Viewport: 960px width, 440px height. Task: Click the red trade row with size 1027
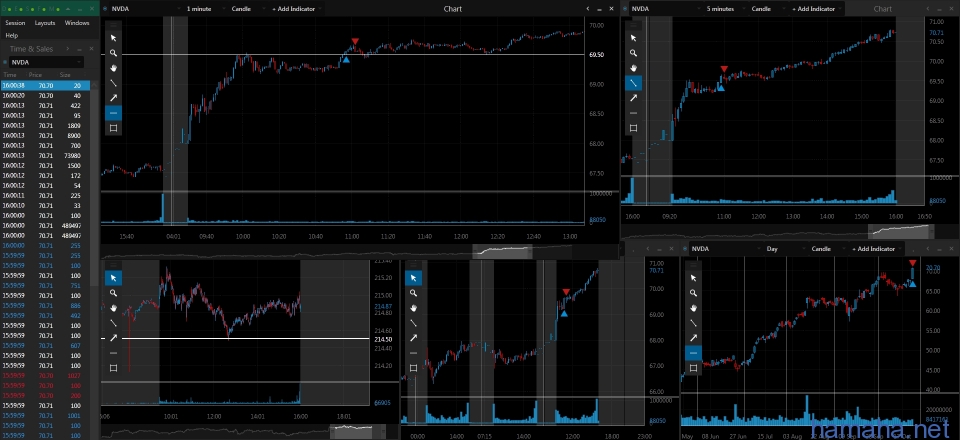click(45, 375)
